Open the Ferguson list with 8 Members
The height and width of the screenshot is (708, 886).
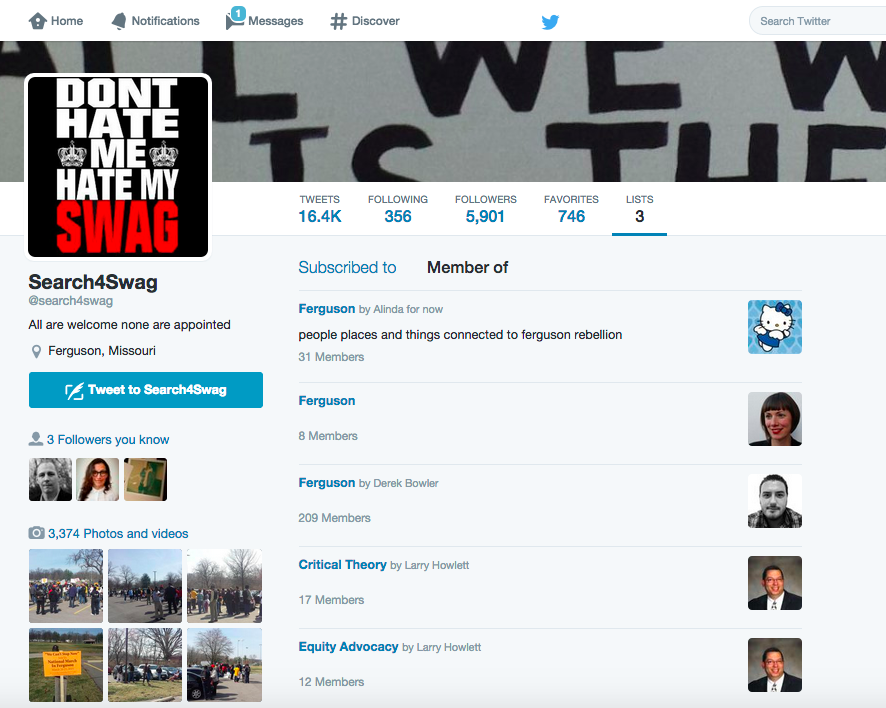pyautogui.click(x=327, y=401)
